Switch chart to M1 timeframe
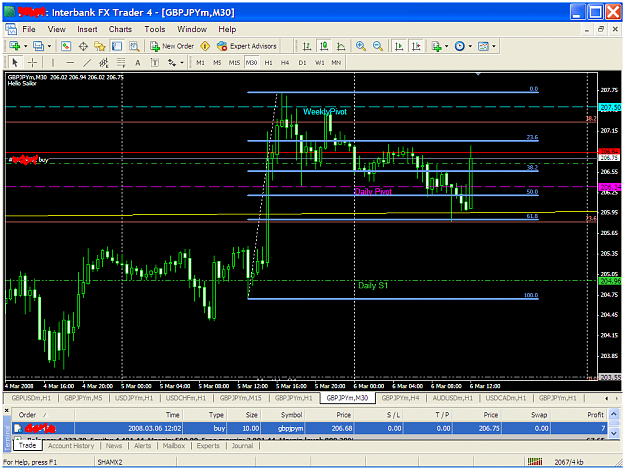This screenshot has height=470, width=625. [200, 63]
